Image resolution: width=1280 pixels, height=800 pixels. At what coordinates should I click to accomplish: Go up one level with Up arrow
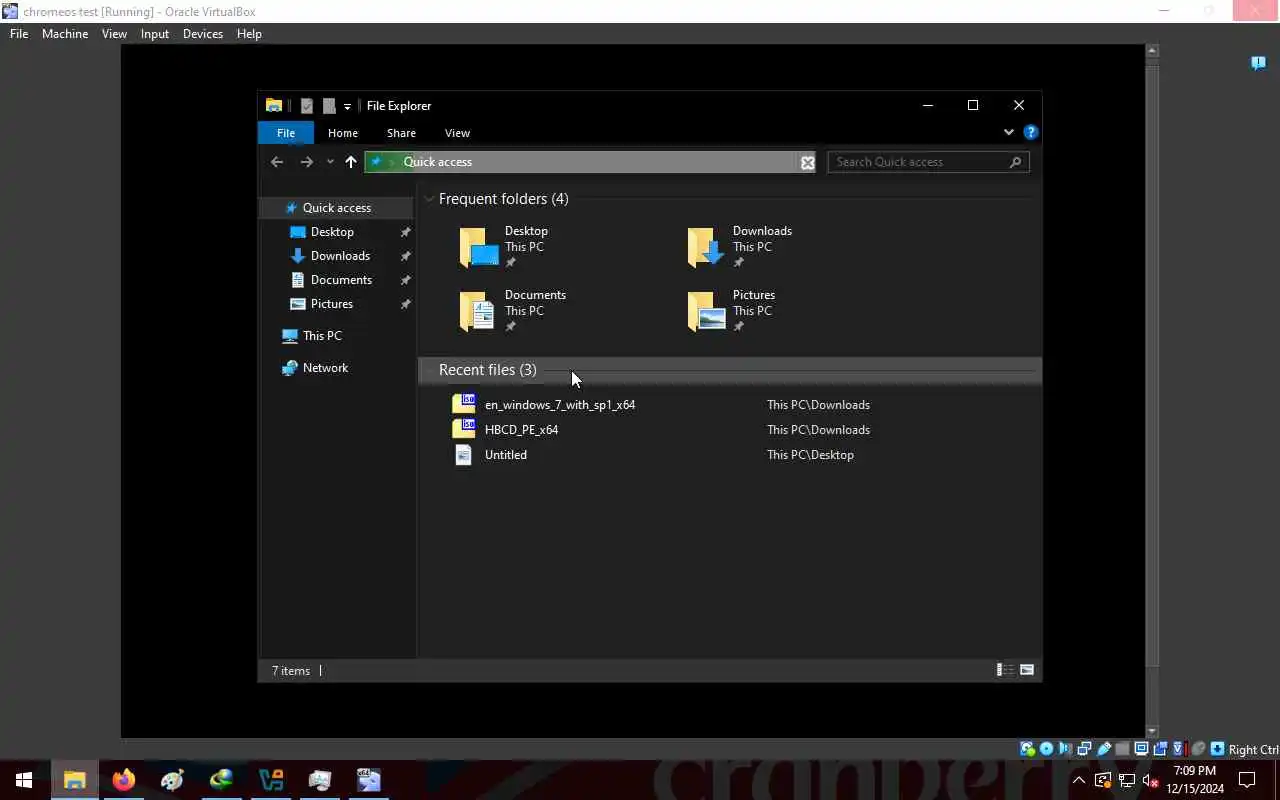(x=351, y=162)
